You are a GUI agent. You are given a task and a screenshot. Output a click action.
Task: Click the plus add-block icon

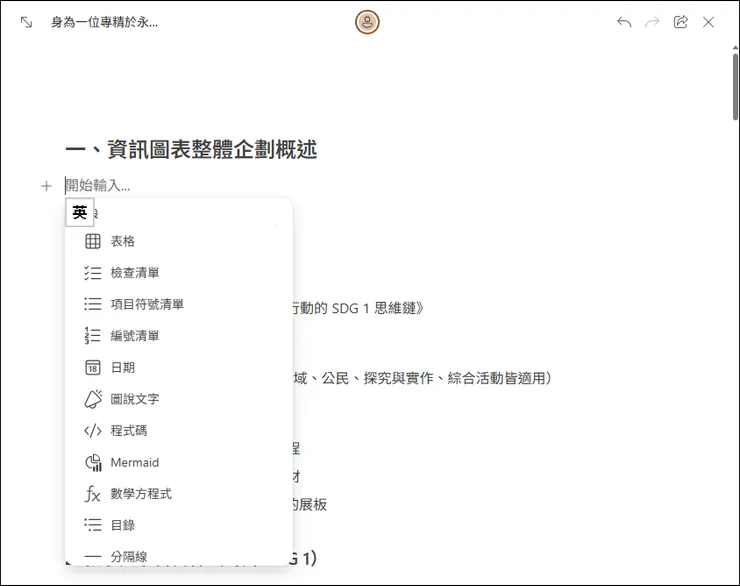pyautogui.click(x=46, y=186)
